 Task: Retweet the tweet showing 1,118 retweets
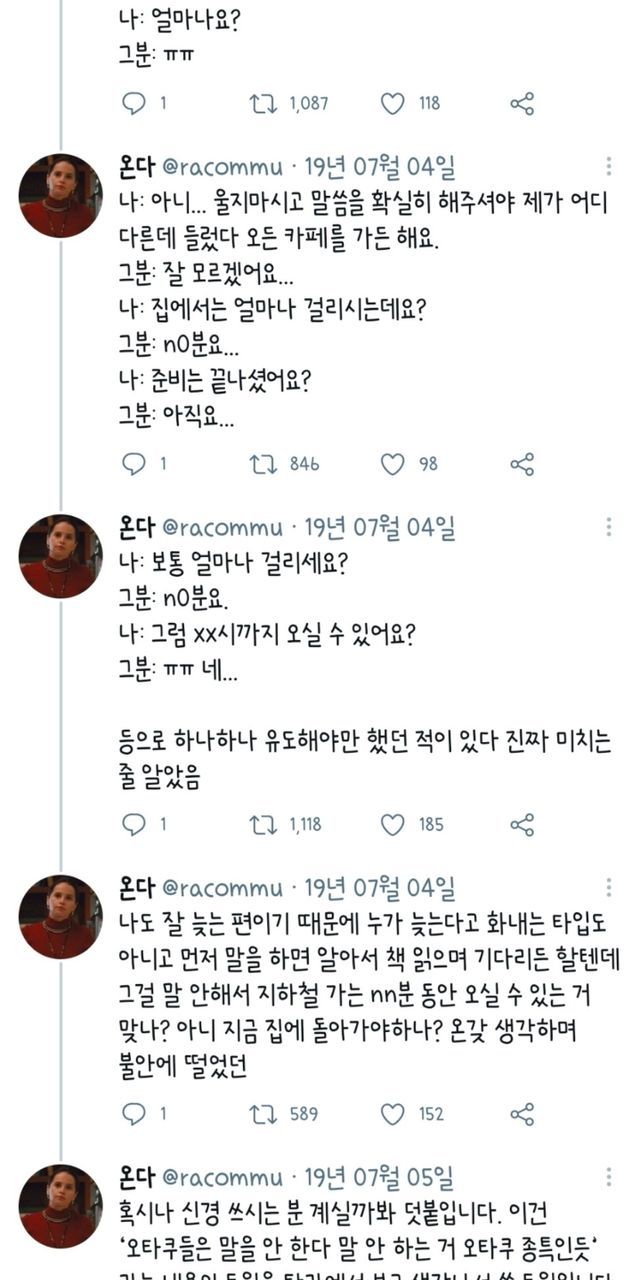pos(261,825)
